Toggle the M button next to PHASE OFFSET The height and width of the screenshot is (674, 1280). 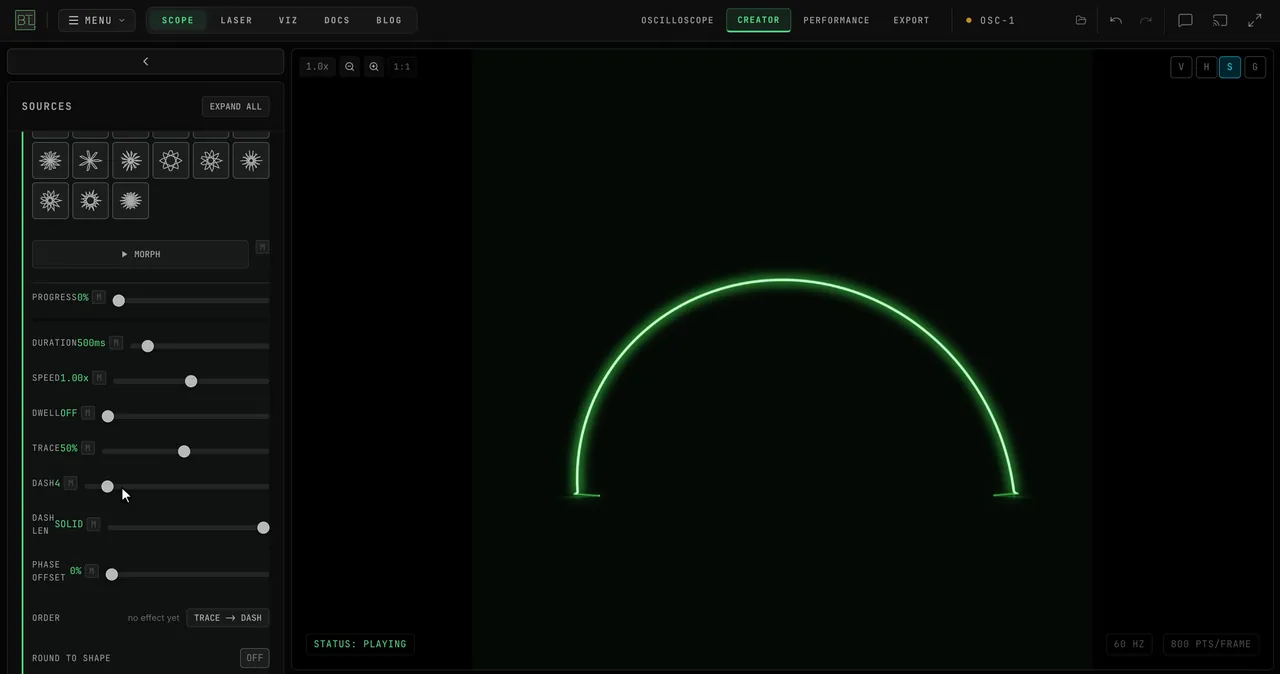click(x=91, y=571)
